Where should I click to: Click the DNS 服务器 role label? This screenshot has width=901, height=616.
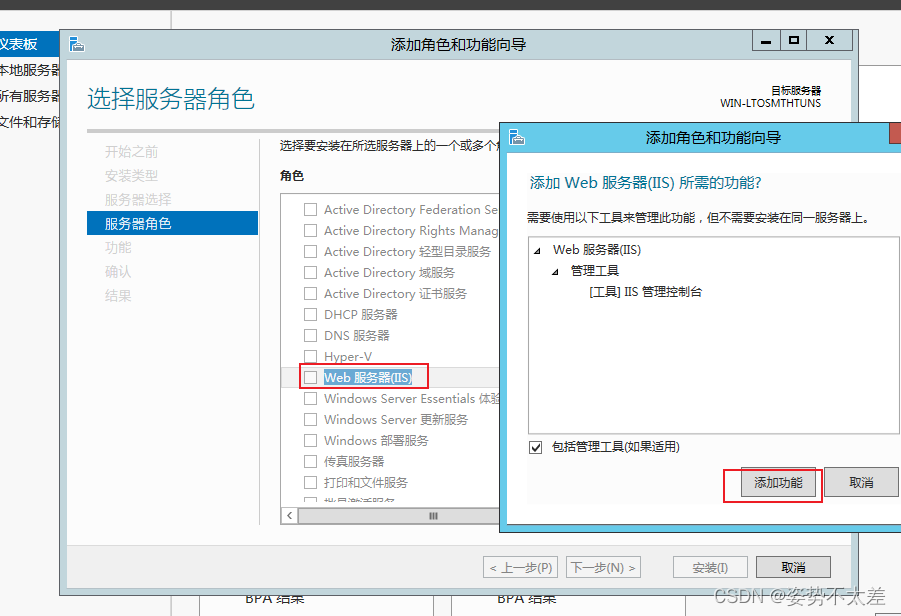point(357,336)
